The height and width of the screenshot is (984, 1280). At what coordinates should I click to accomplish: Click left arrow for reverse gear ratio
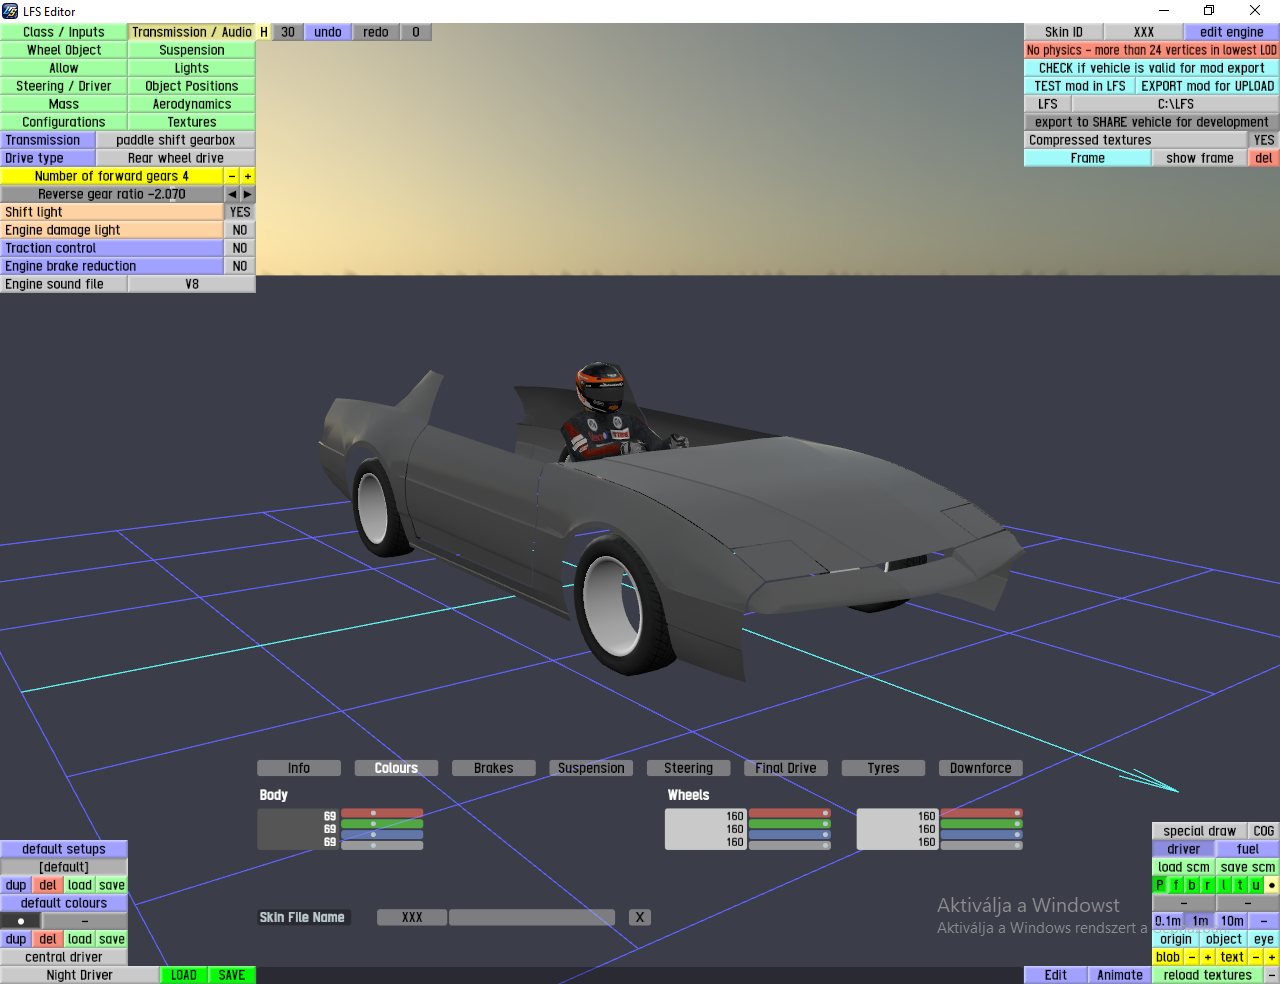232,194
